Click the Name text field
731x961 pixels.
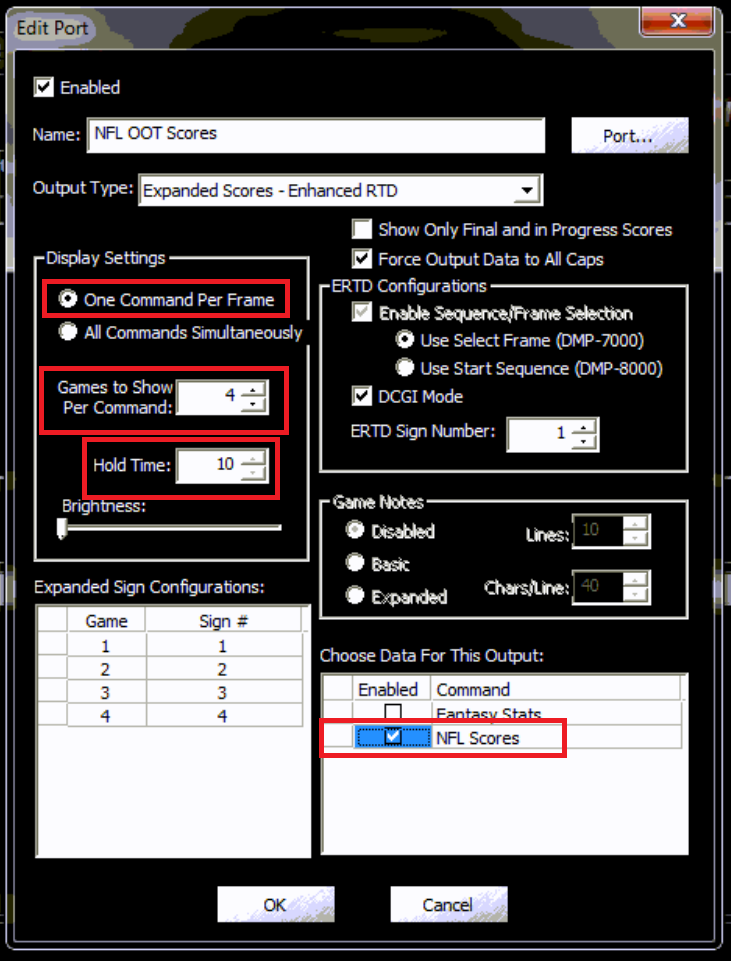click(316, 134)
